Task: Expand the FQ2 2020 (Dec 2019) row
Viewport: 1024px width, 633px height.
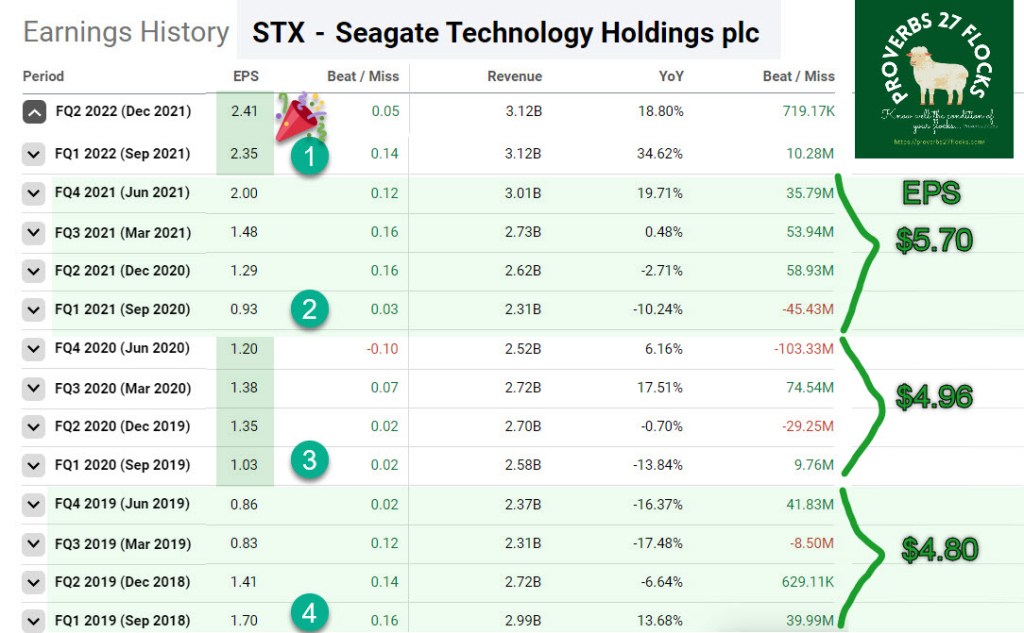Action: point(35,427)
